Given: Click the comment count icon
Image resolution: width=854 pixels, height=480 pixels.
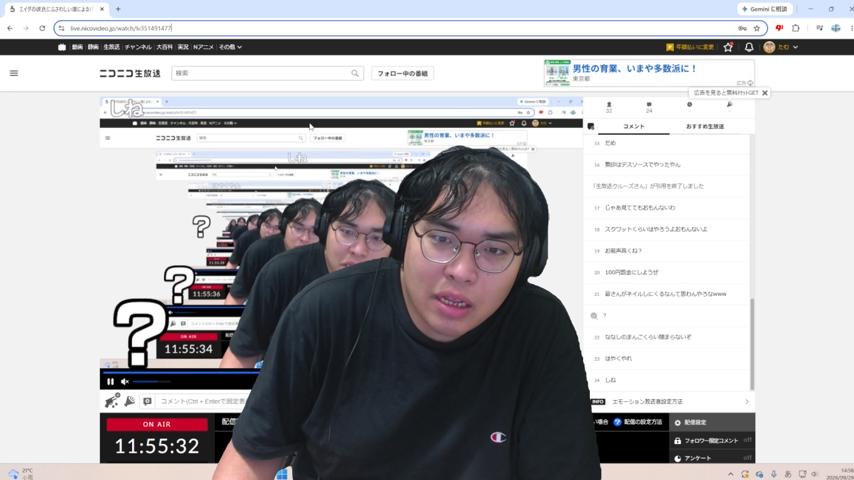Looking at the screenshot, I should 649,107.
